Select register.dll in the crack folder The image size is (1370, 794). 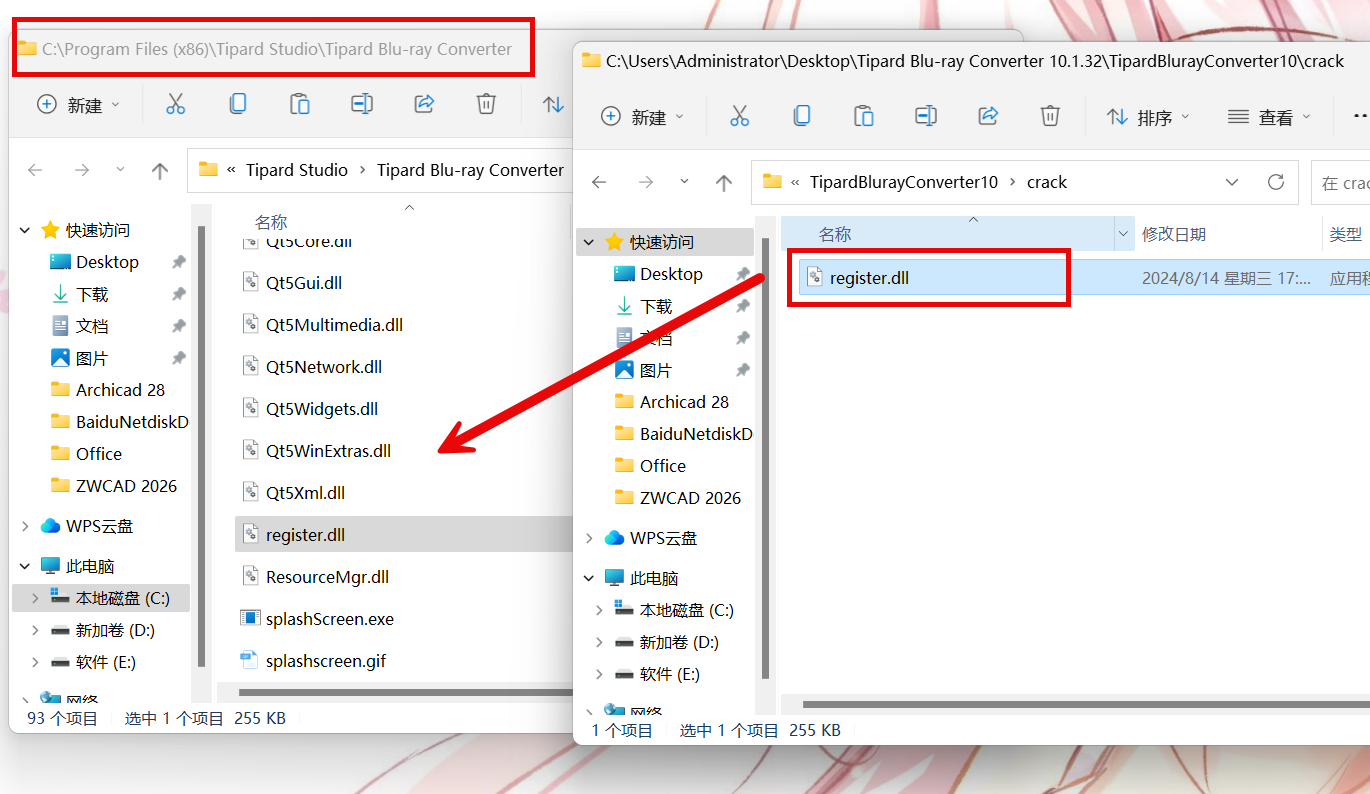869,278
